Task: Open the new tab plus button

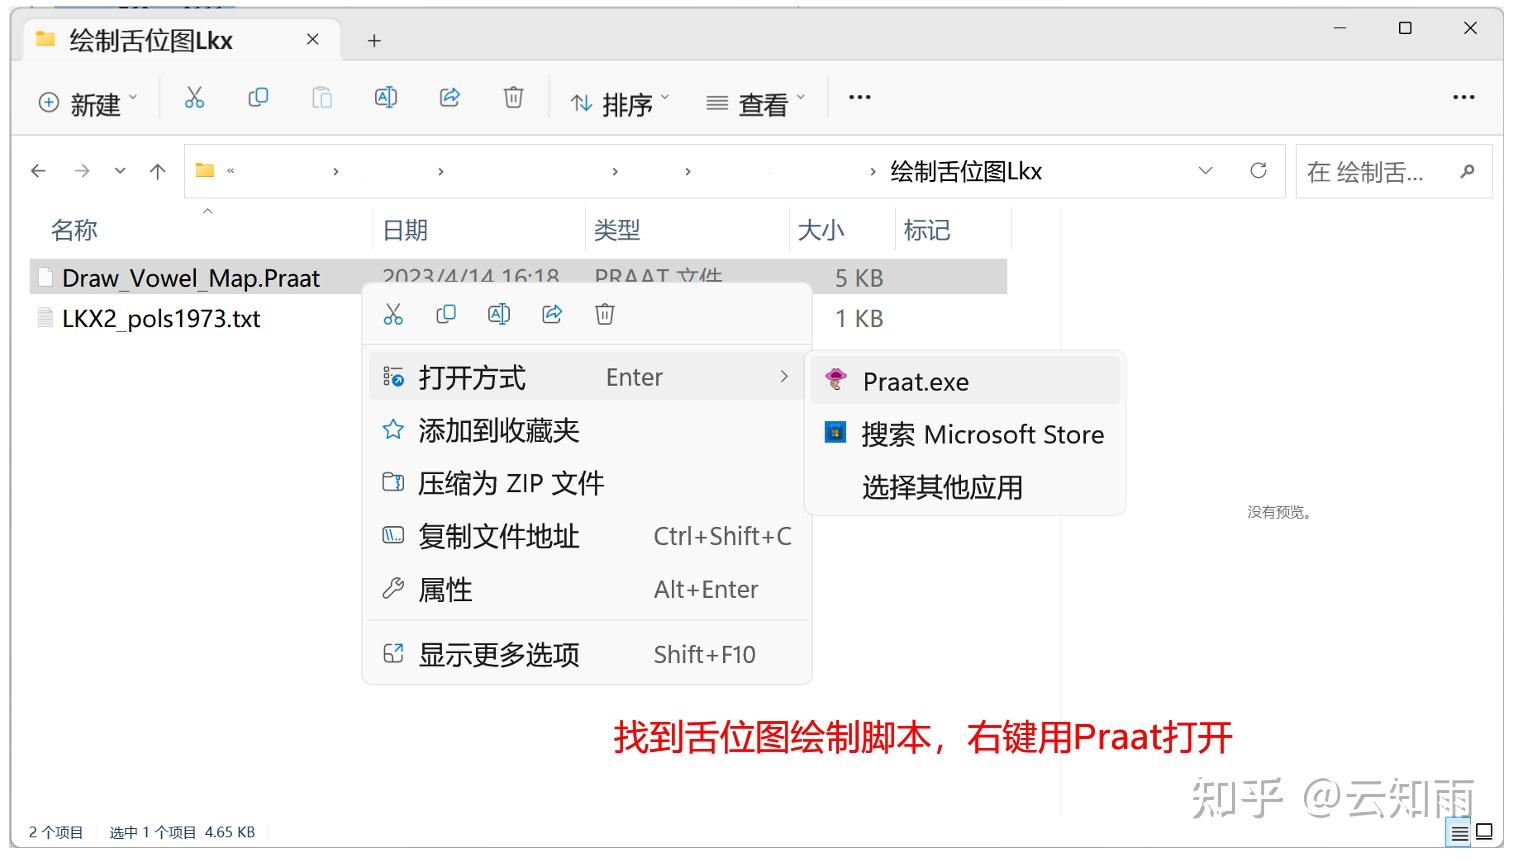Action: (374, 41)
